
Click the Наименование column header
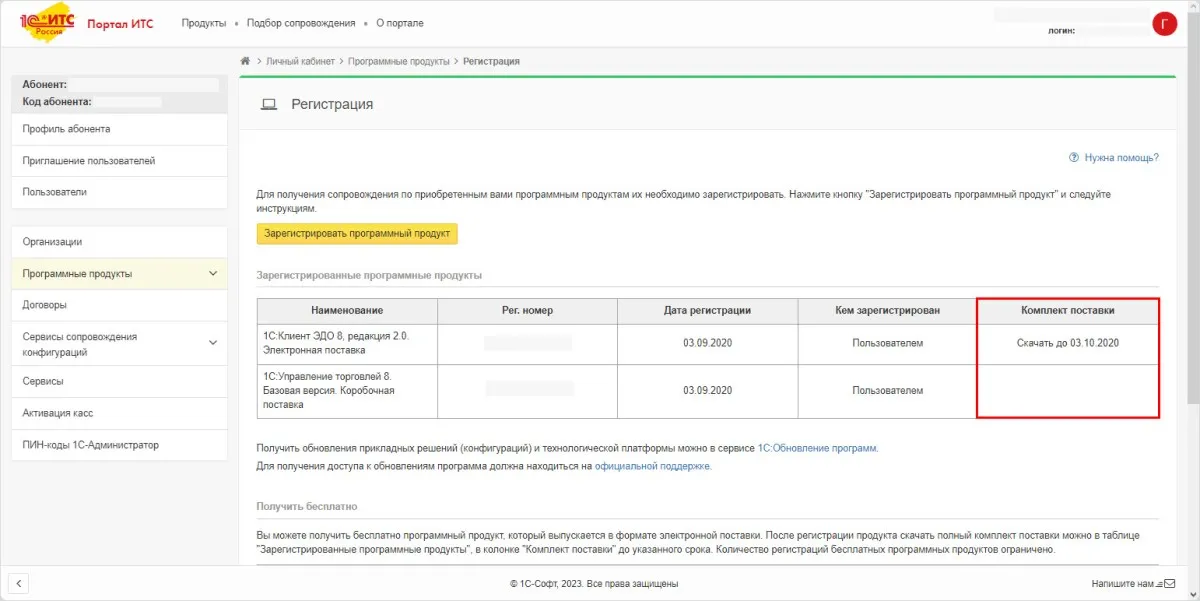tap(347, 311)
